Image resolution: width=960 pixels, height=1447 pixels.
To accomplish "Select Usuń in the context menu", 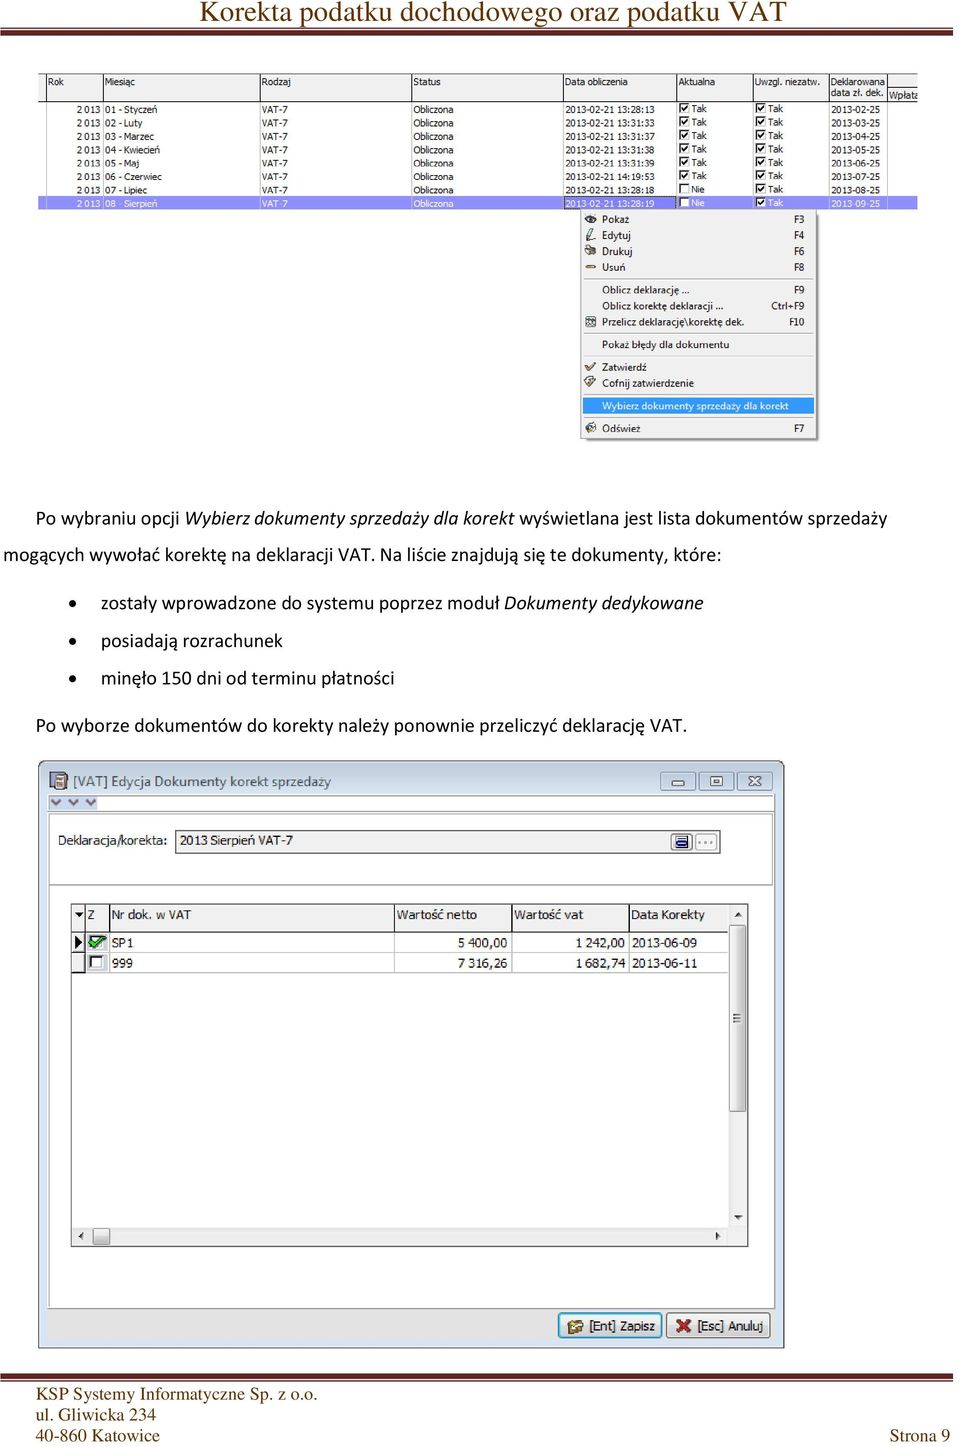I will pyautogui.click(x=697, y=267).
